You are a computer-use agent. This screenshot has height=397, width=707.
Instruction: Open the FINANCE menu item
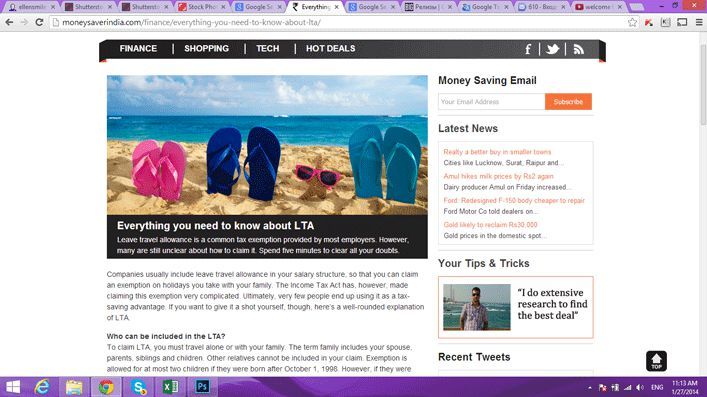(x=138, y=48)
